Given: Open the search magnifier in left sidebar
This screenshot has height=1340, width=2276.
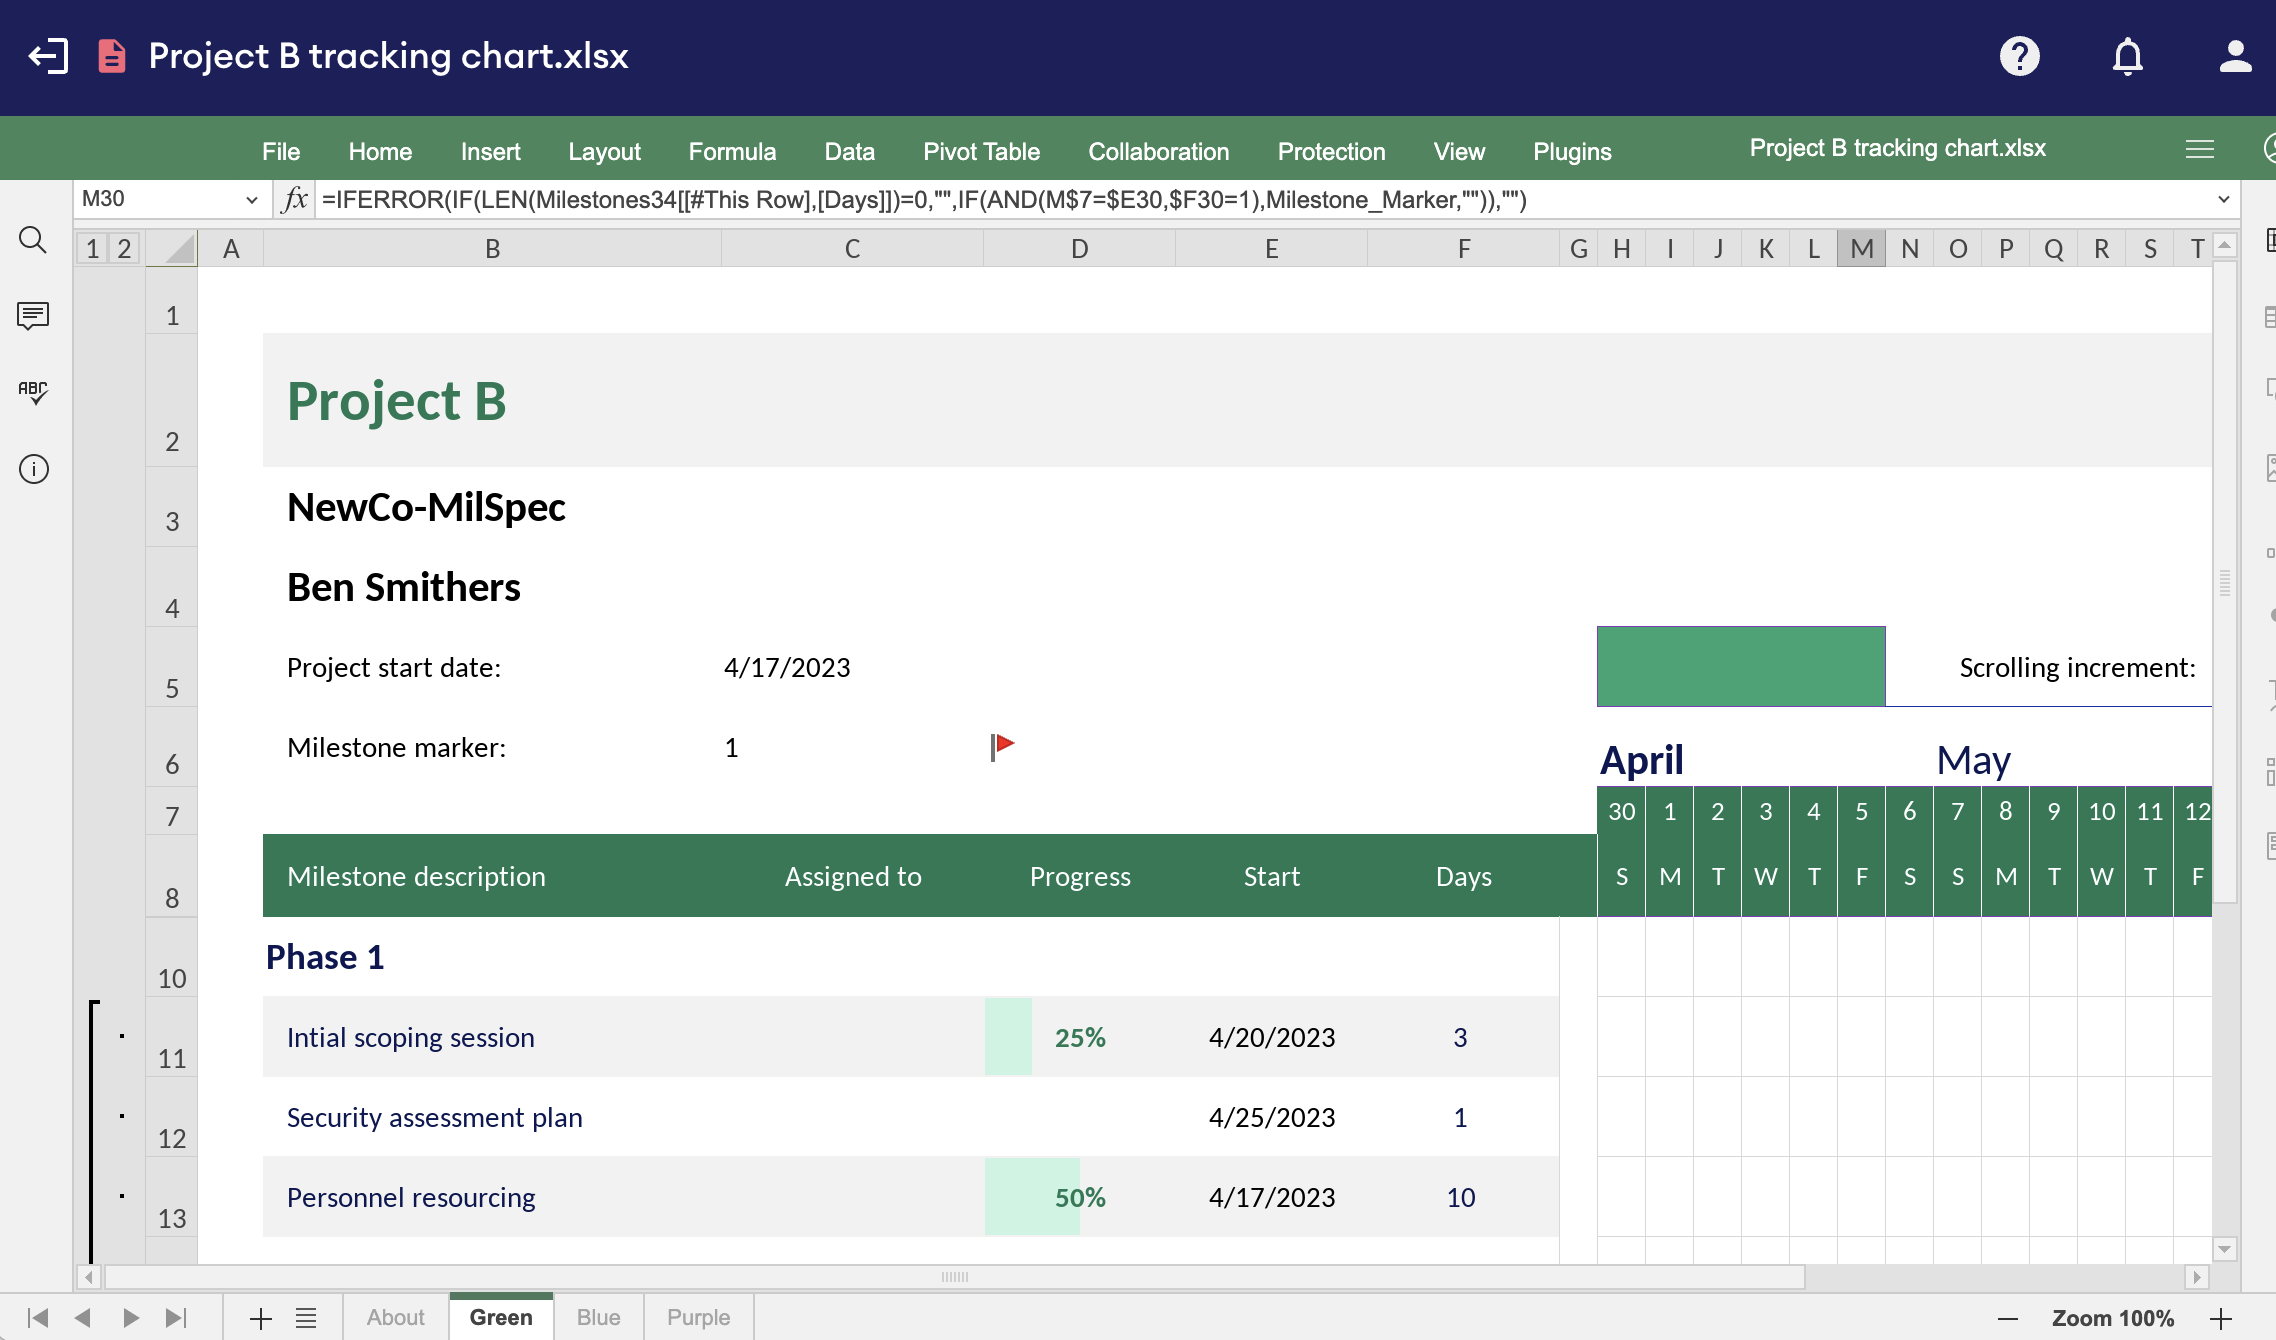Looking at the screenshot, I should [33, 240].
